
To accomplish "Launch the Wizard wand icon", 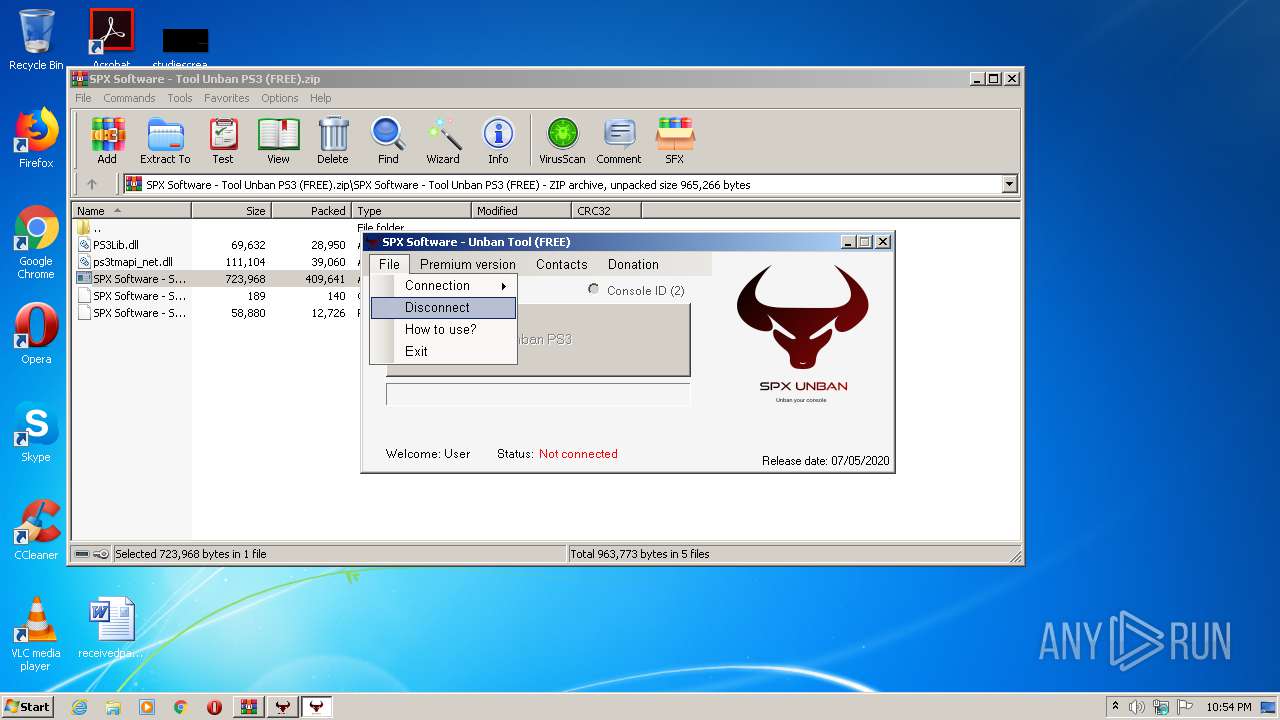I will 443,140.
